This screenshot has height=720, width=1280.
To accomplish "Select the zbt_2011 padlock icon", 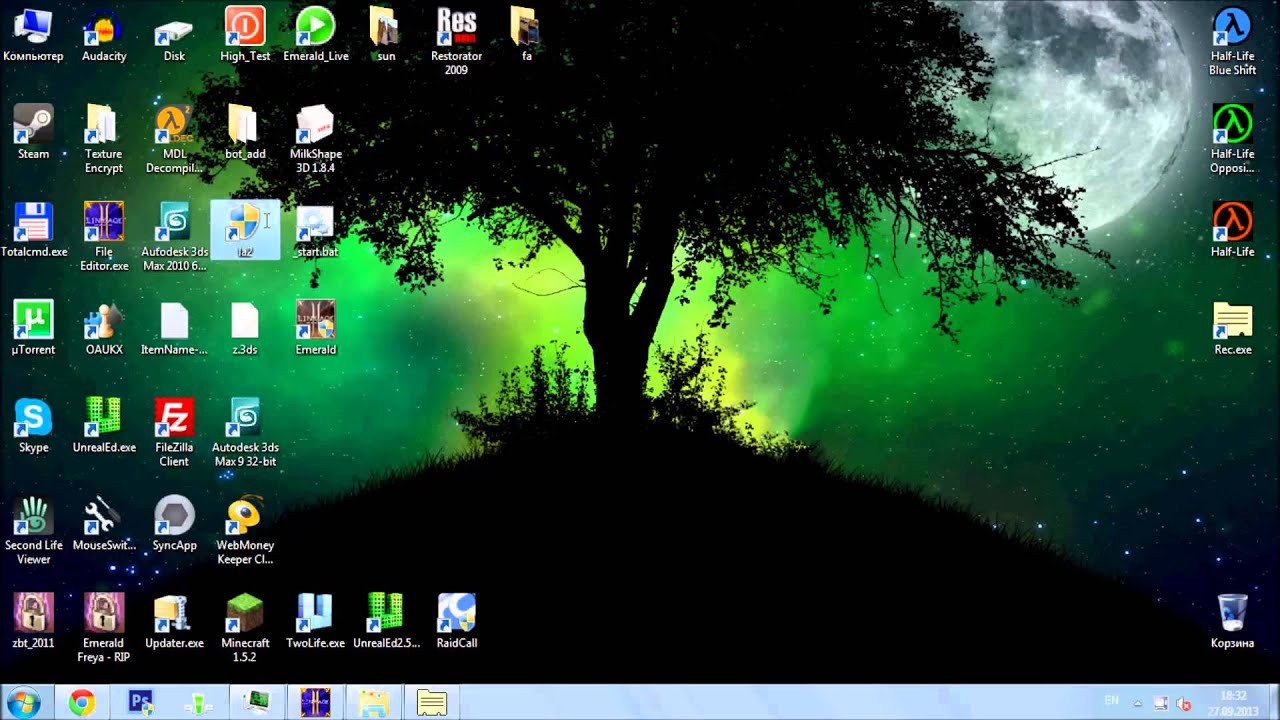I will tap(33, 622).
